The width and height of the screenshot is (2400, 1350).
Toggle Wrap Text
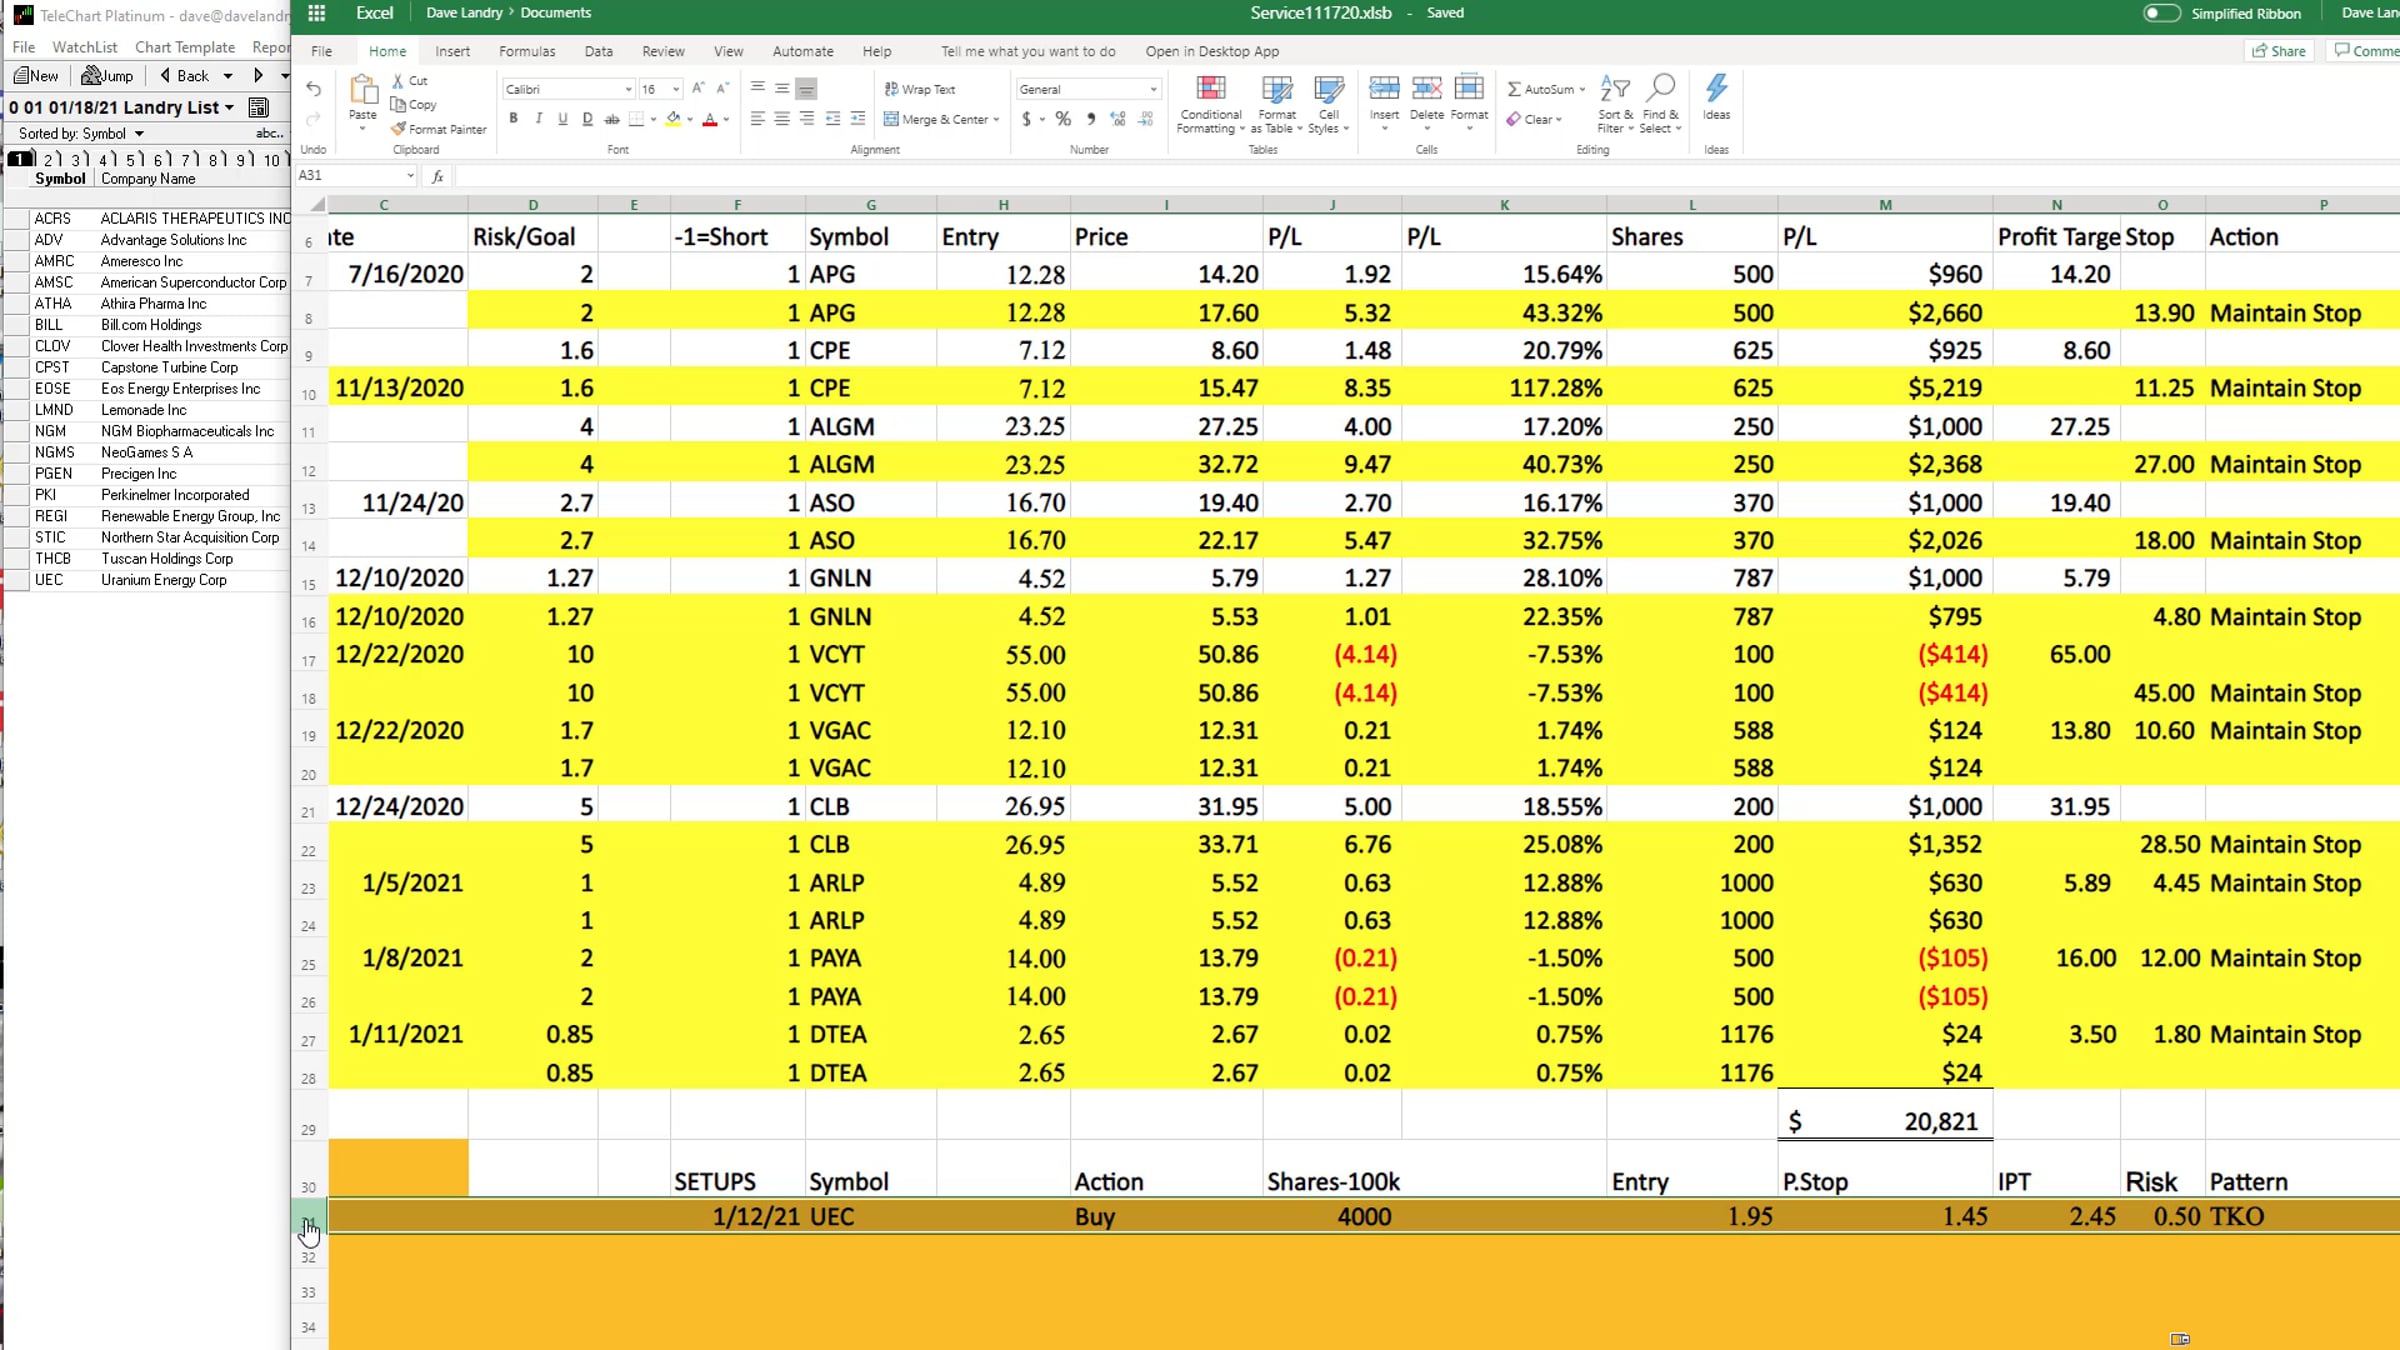tap(920, 89)
